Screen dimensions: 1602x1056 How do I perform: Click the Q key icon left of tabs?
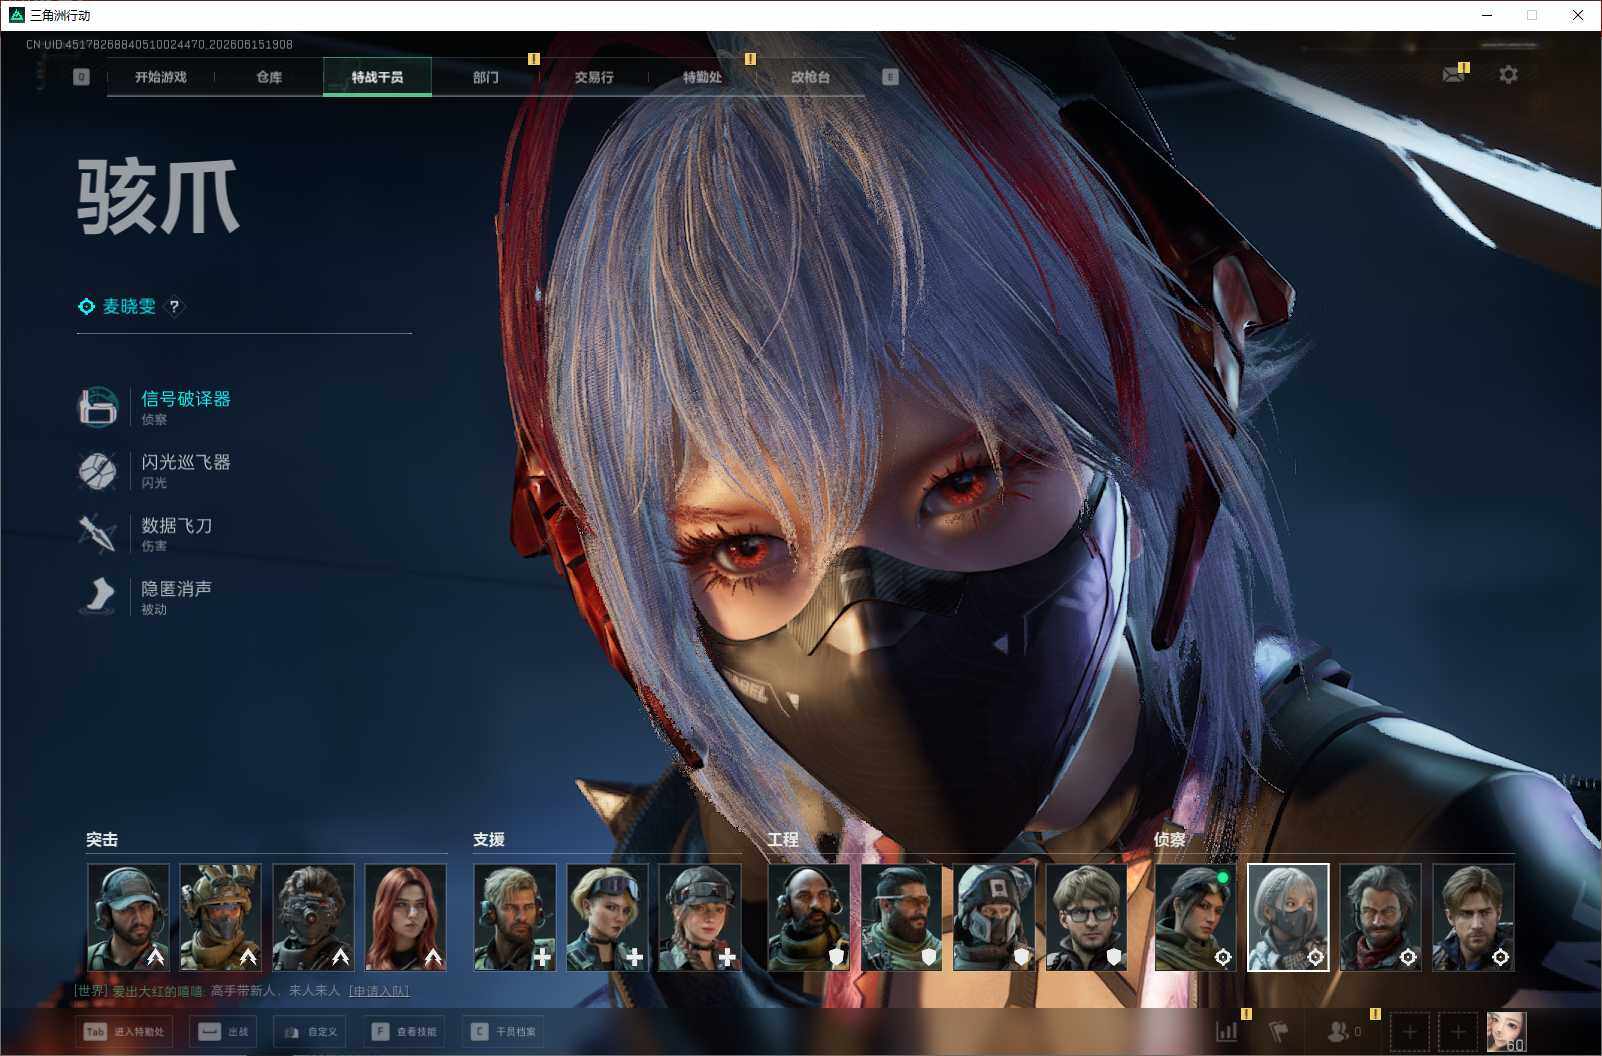[81, 77]
